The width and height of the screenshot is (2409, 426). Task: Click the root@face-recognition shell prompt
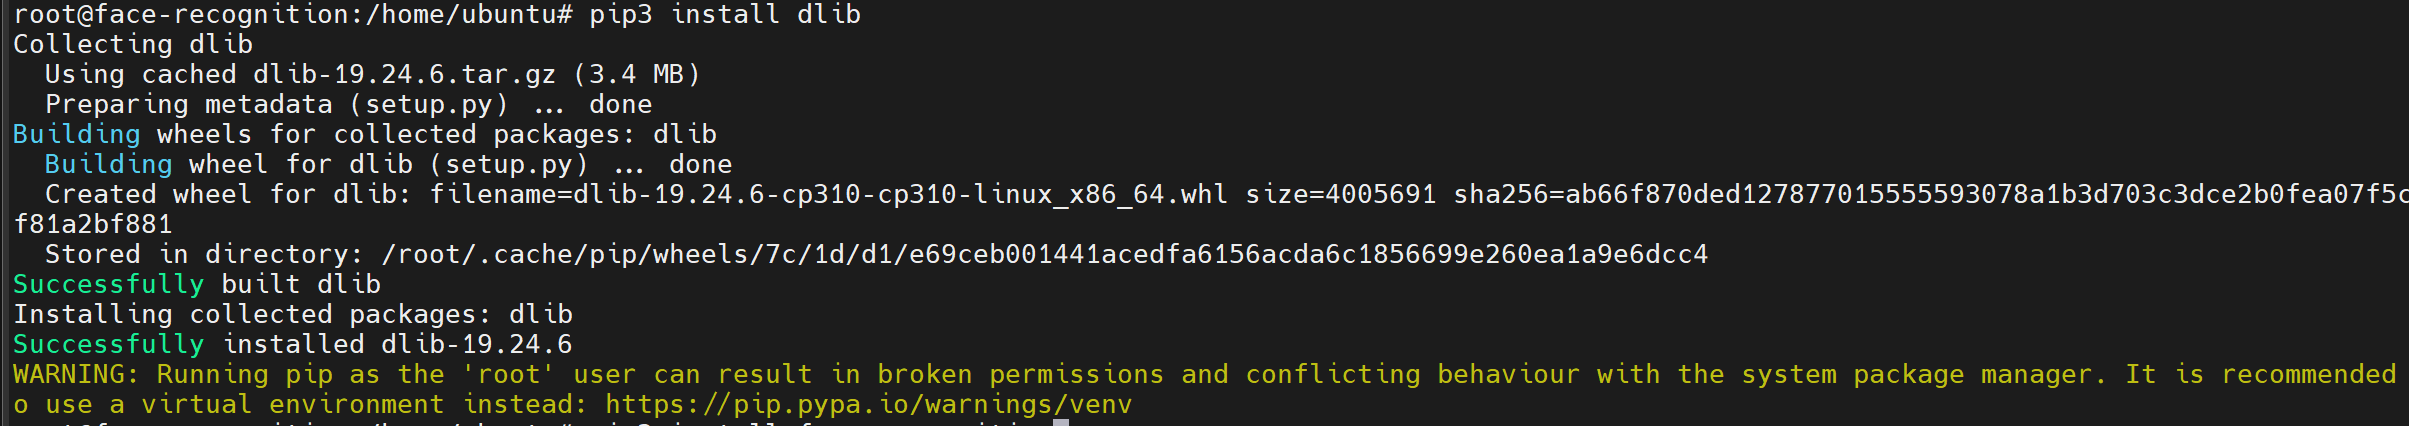tap(292, 15)
